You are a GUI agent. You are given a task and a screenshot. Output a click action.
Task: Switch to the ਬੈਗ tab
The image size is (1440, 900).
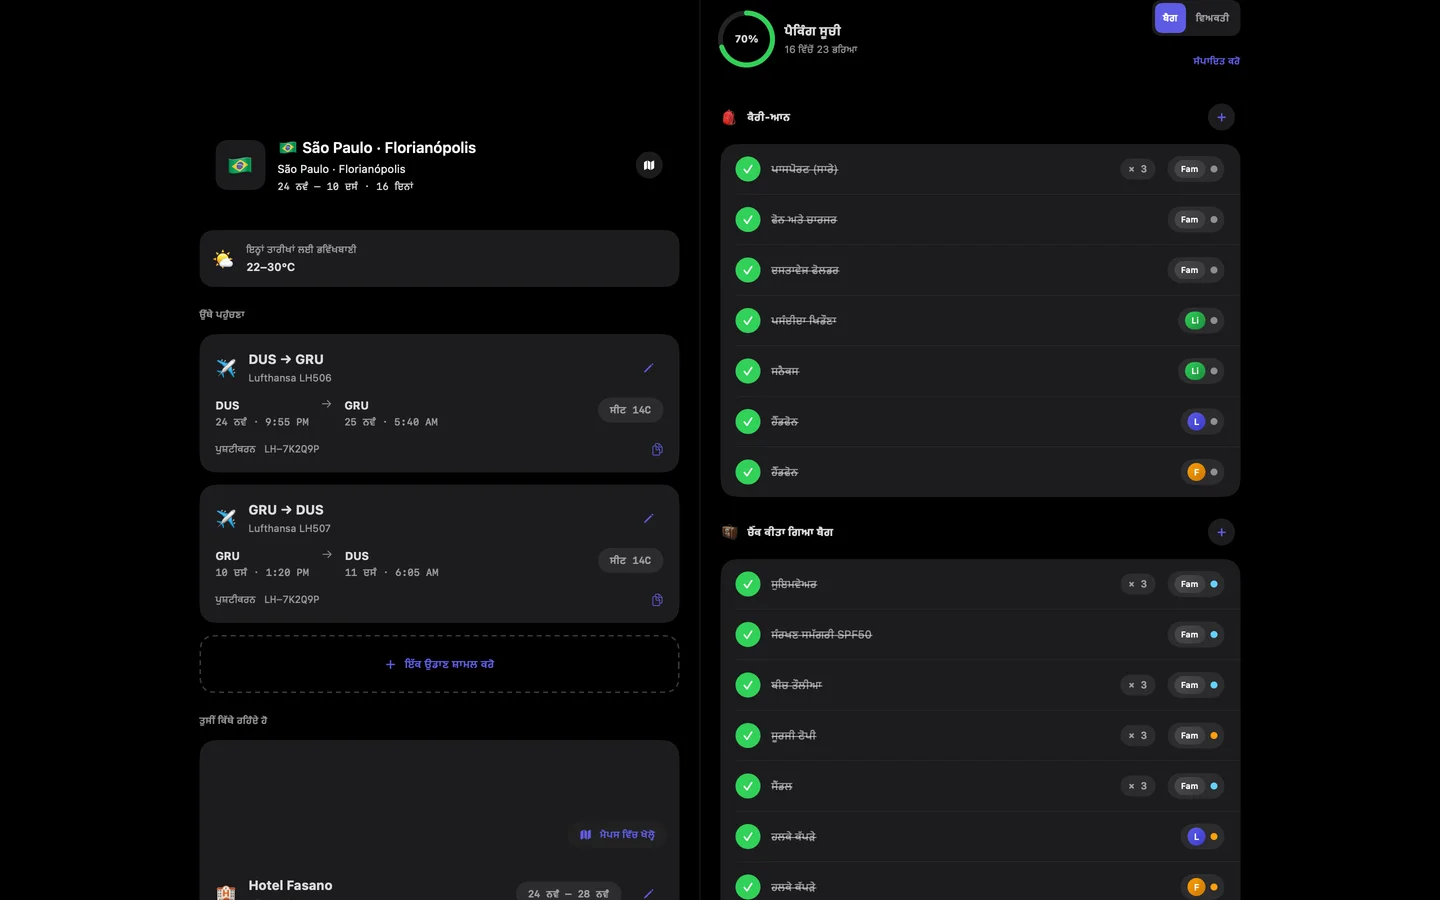tap(1170, 18)
